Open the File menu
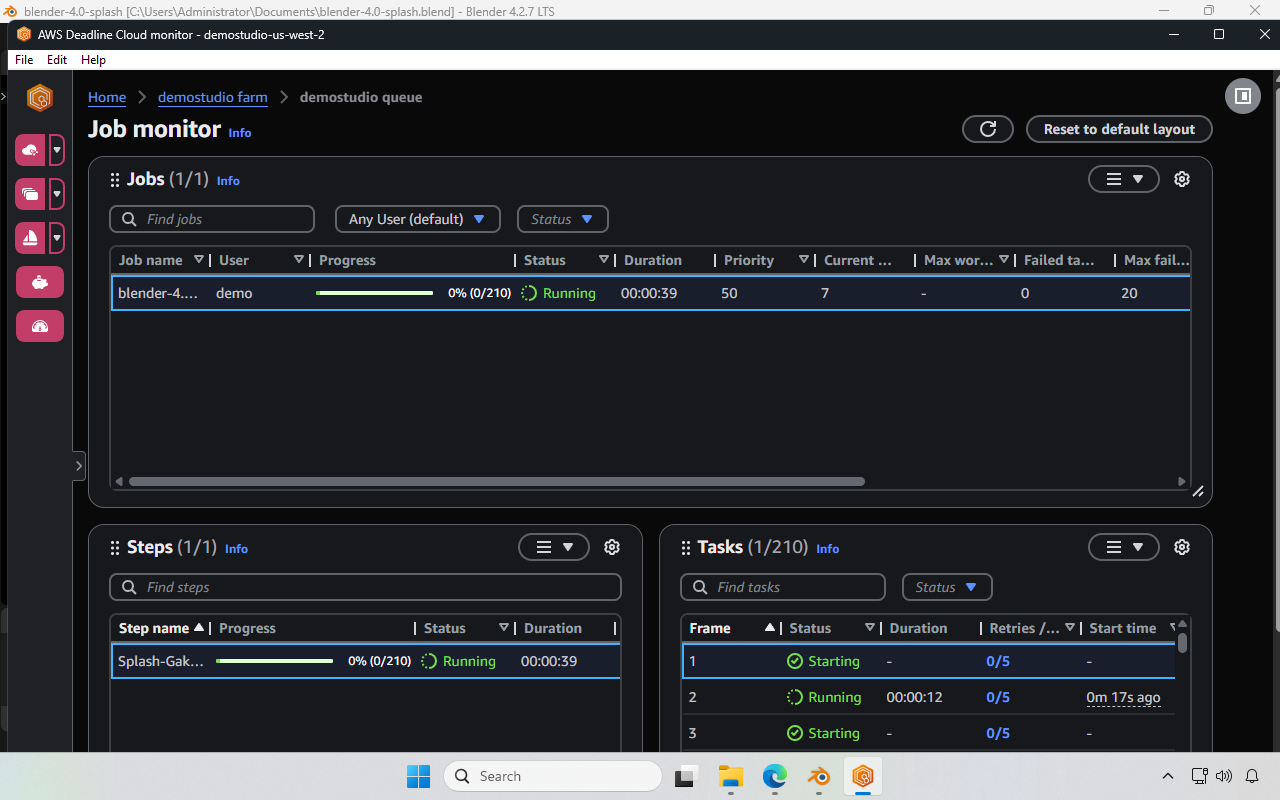The width and height of the screenshot is (1280, 800). click(23, 60)
